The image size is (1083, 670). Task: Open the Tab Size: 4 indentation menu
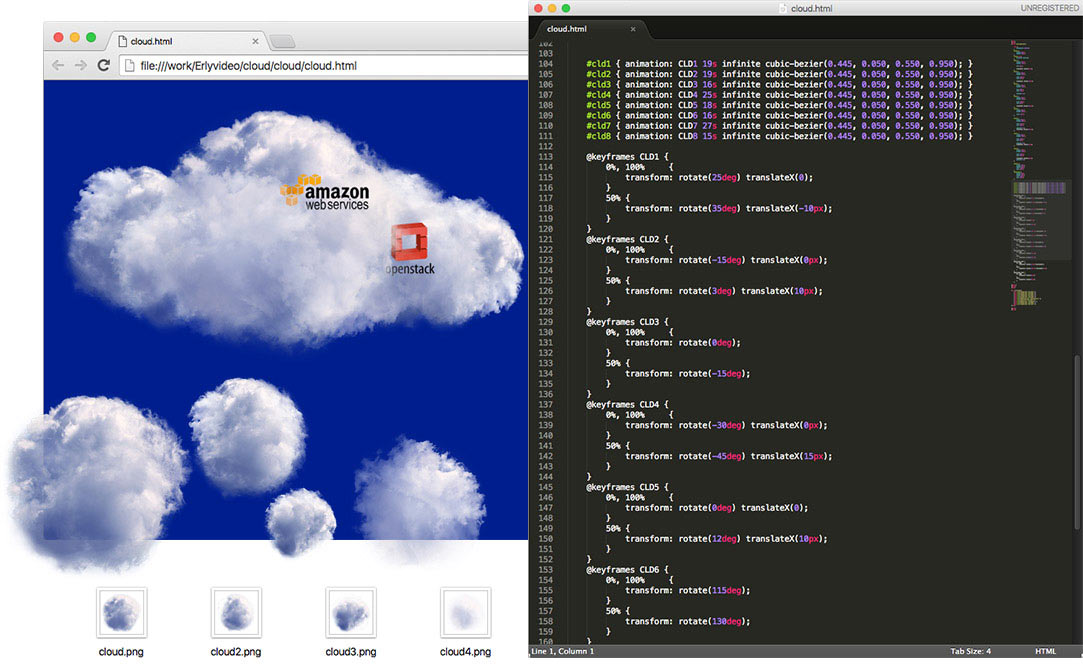tap(970, 651)
